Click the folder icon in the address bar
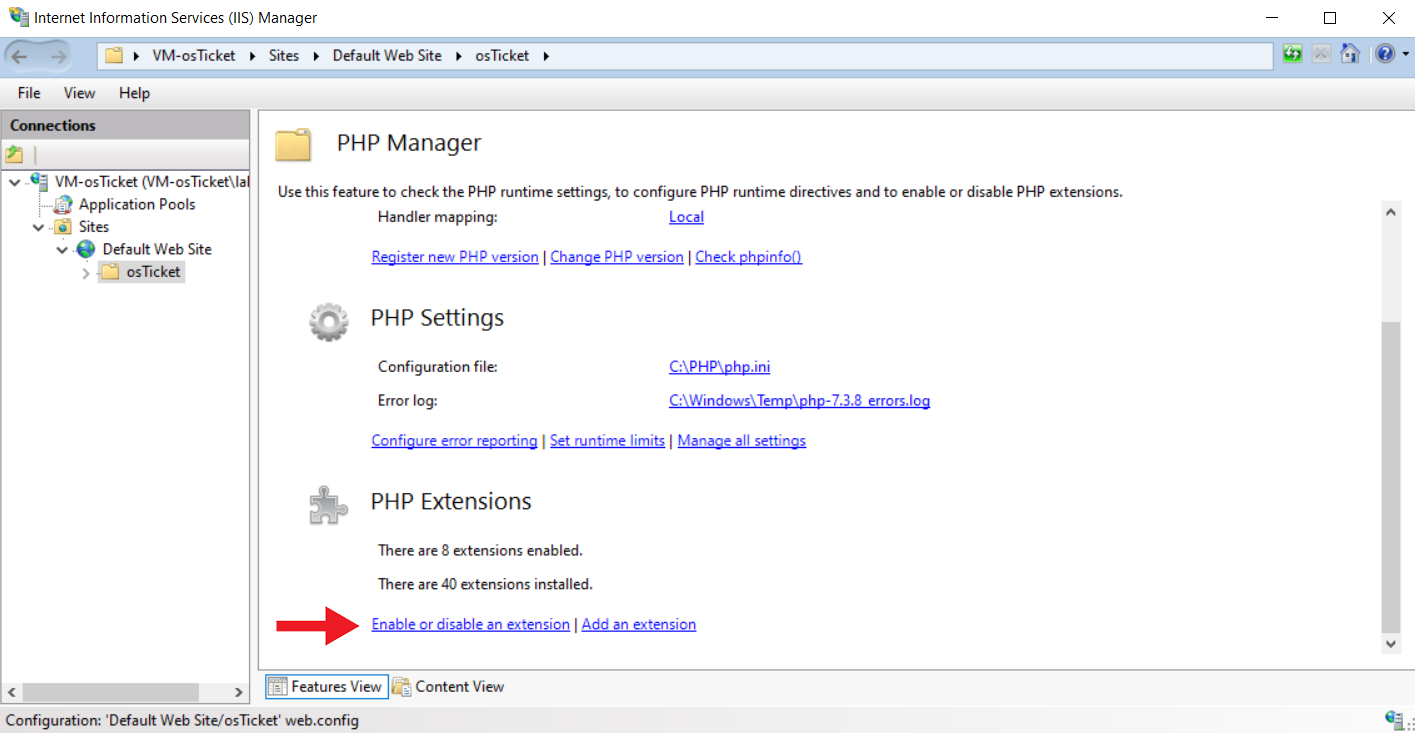Image resolution: width=1415 pixels, height=733 pixels. [114, 56]
